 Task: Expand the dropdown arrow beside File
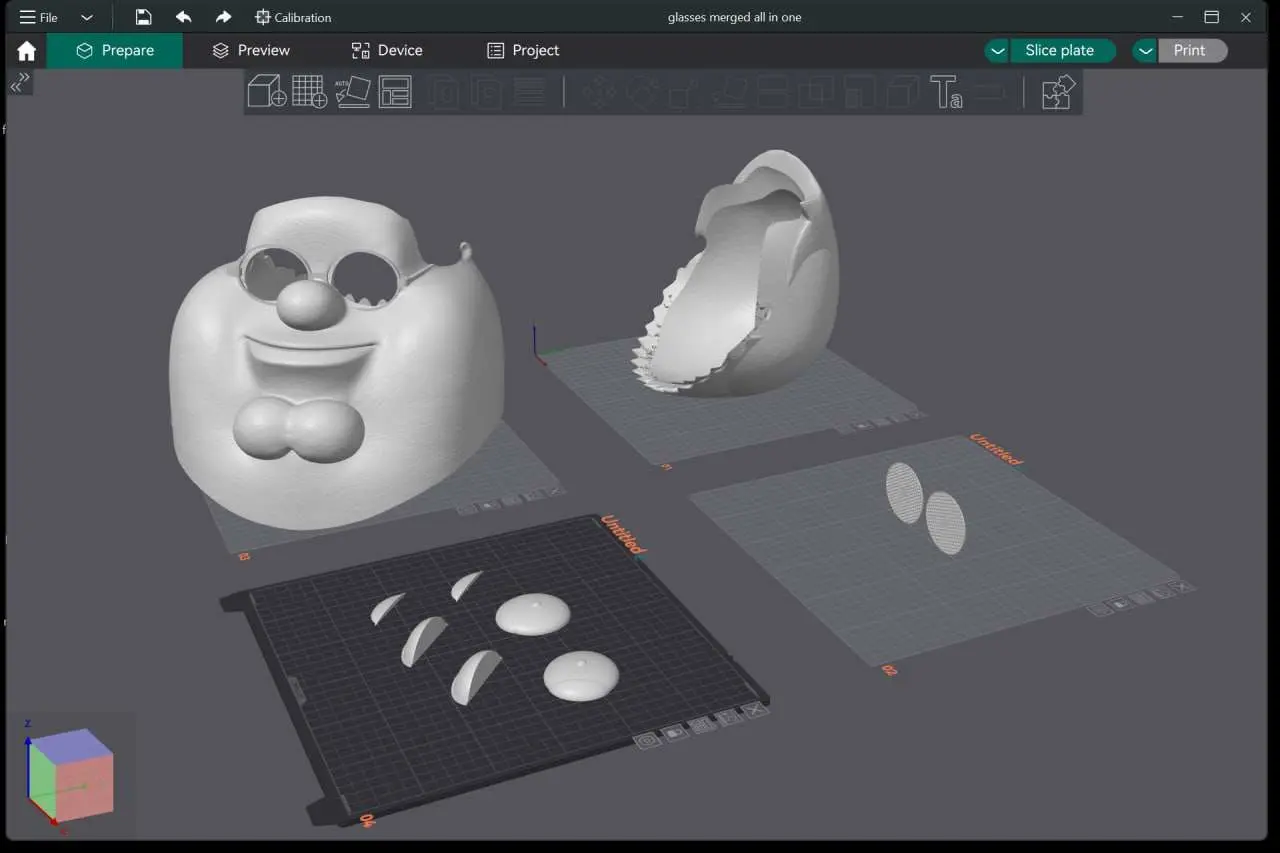87,17
